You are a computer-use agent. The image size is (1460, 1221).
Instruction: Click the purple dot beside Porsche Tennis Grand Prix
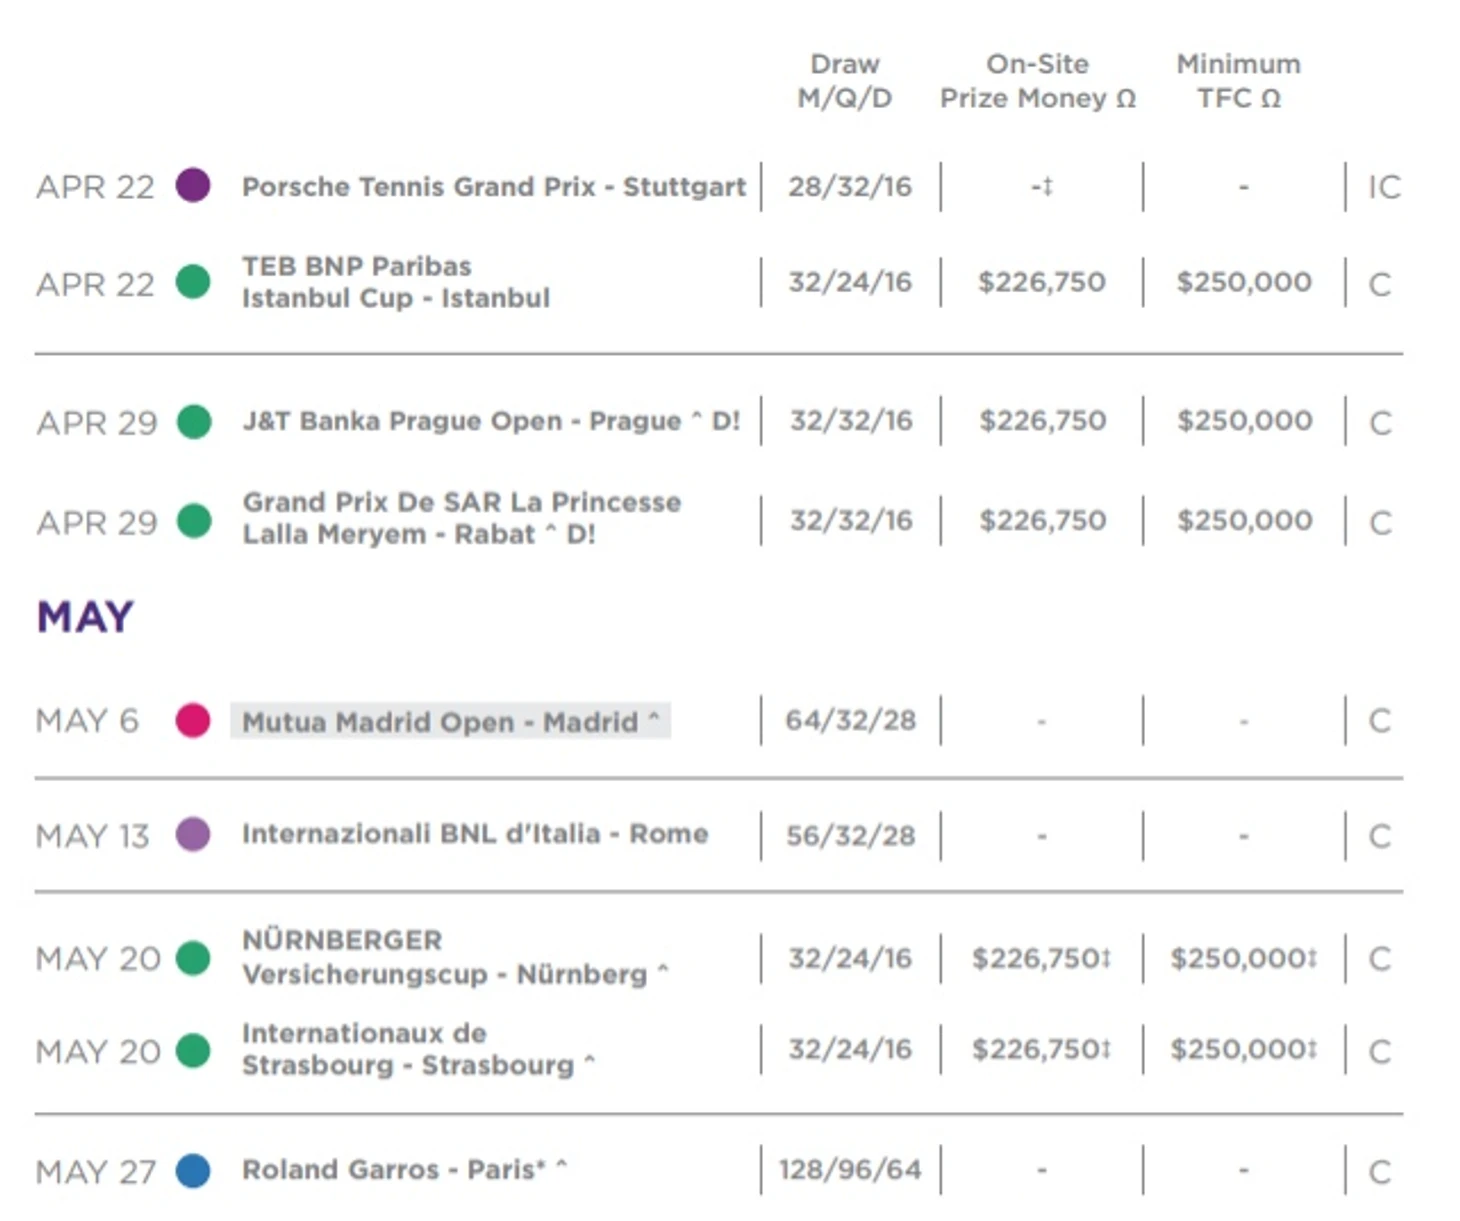[193, 185]
